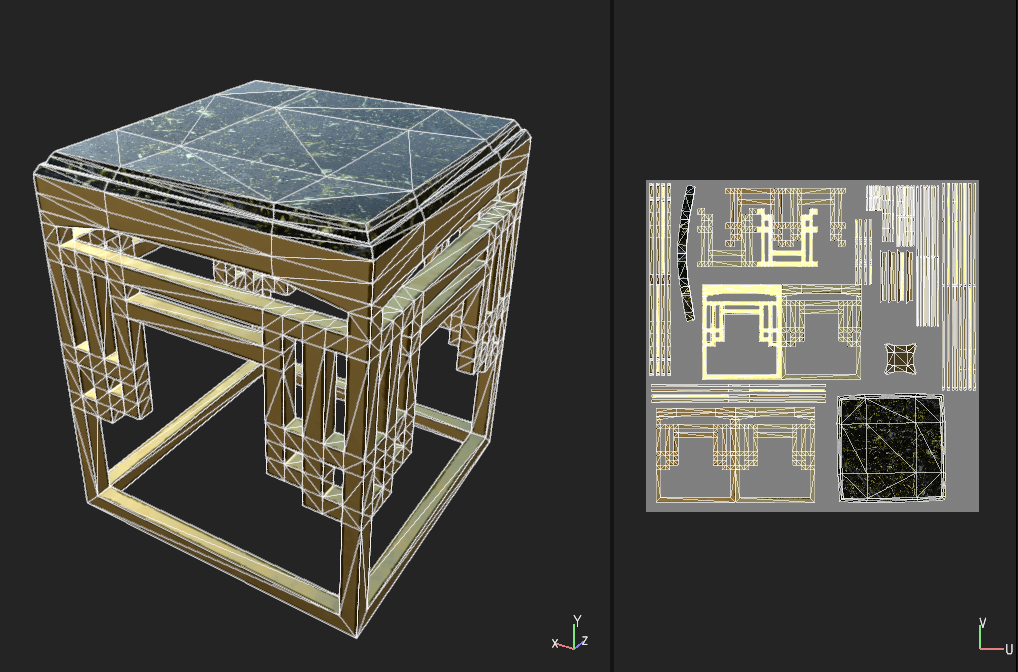
Task: Click the U label on the UV axis indicator
Action: click(x=1008, y=649)
